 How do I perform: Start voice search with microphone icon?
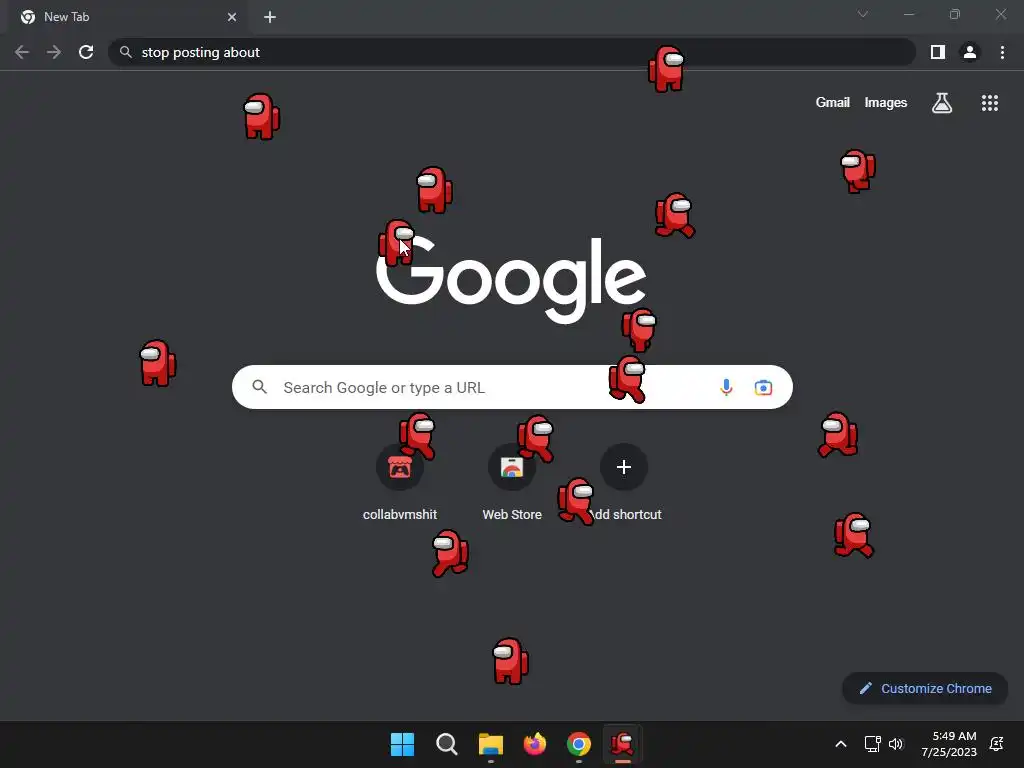[x=726, y=387]
